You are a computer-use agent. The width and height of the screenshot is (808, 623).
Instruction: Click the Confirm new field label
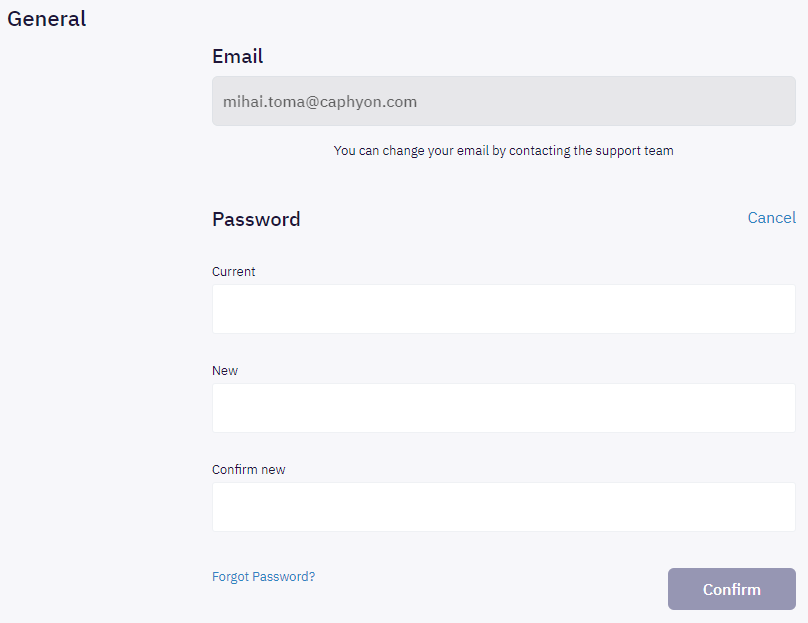(248, 469)
